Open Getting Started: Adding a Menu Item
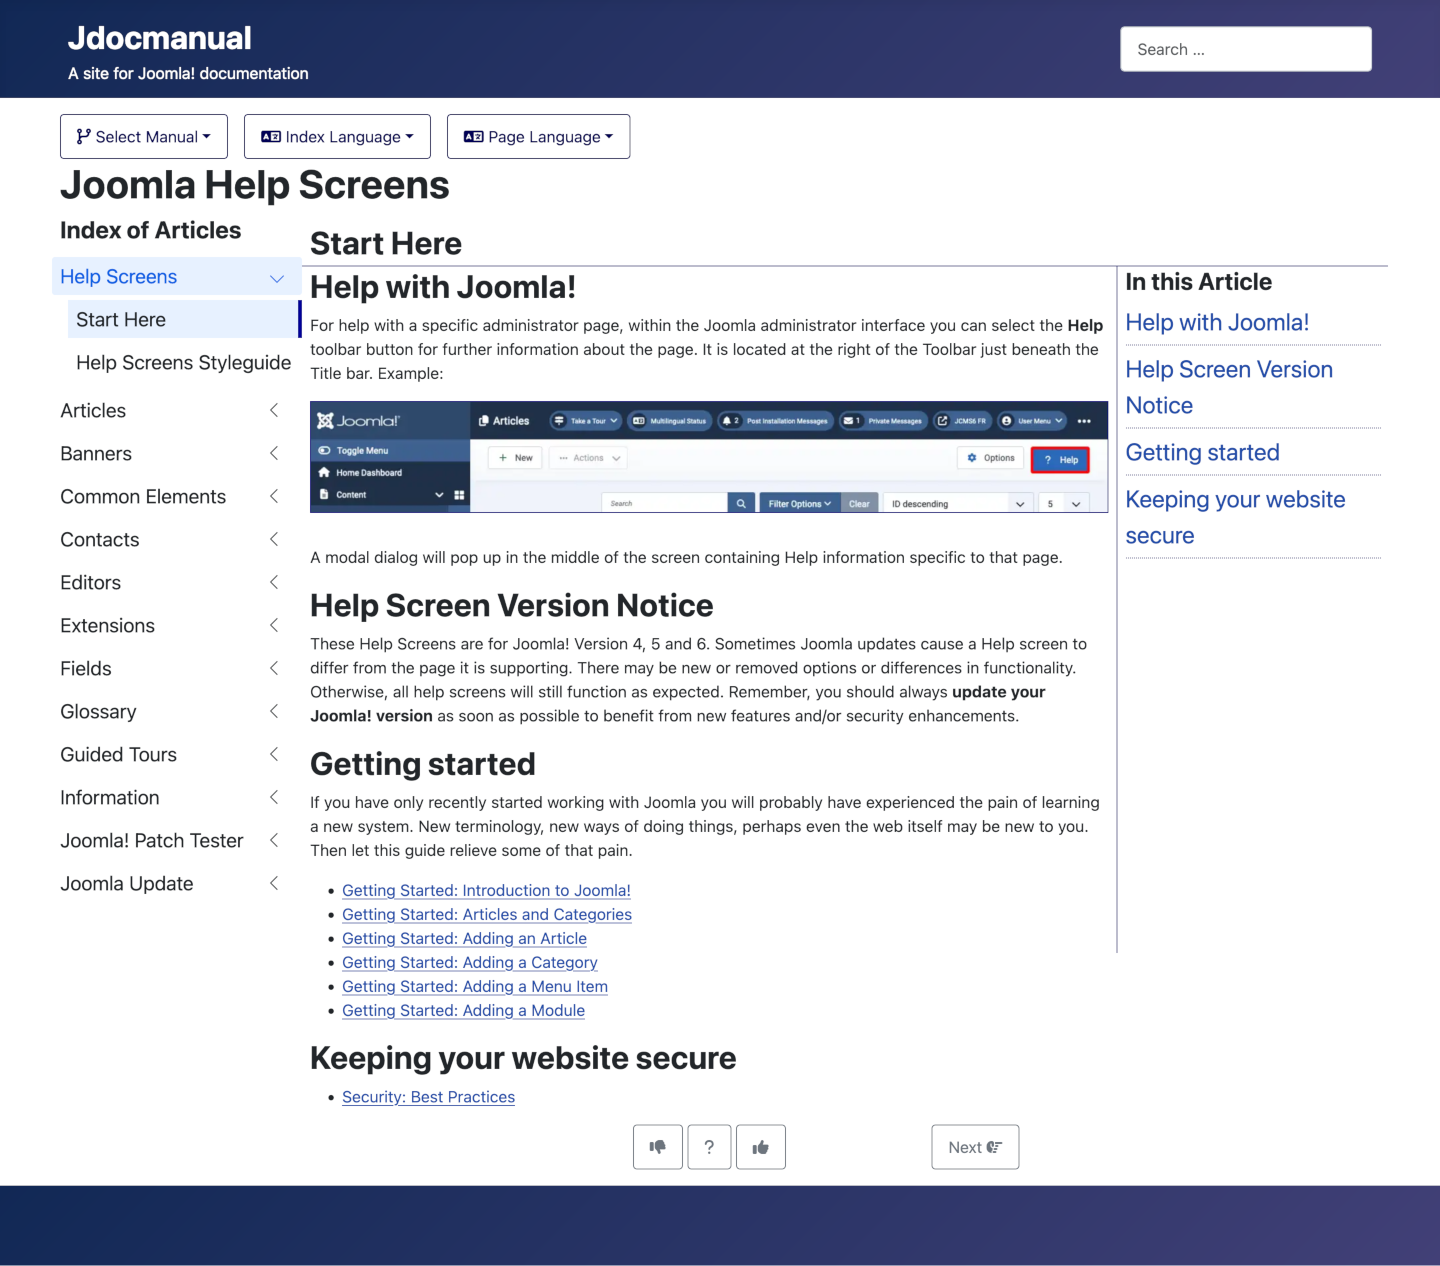Screen dimensions: 1440x1266 [x=475, y=987]
